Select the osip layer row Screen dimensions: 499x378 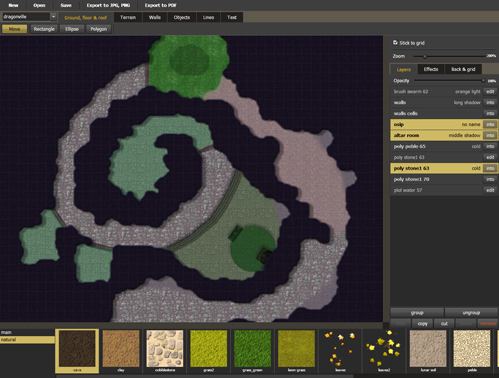click(444, 124)
